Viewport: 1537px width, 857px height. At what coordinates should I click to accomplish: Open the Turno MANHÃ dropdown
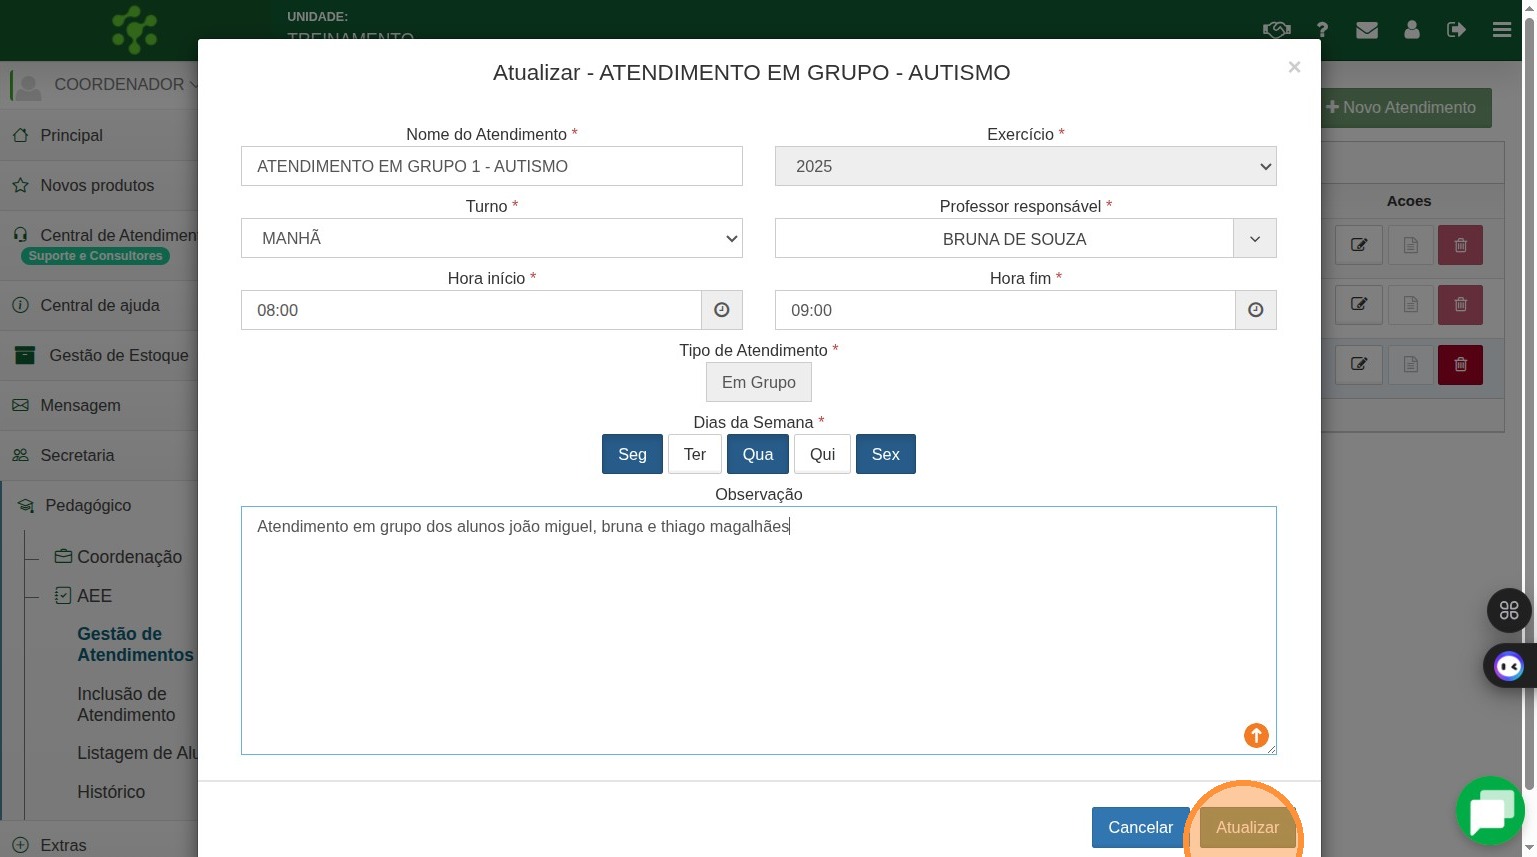tap(492, 238)
